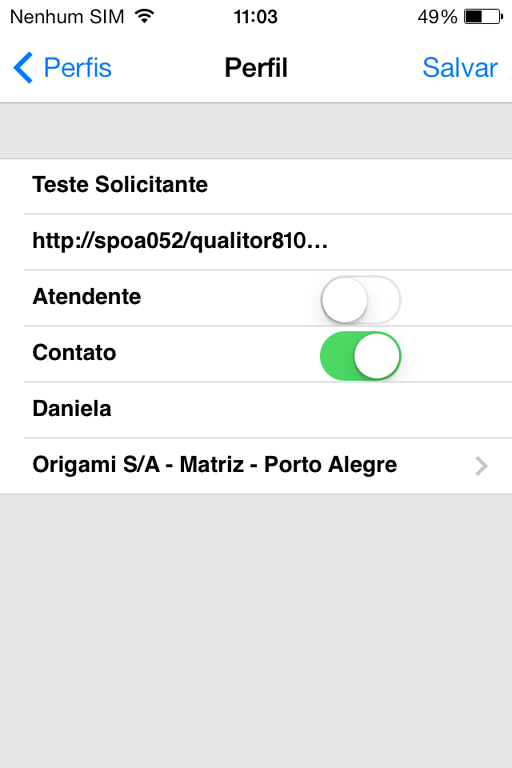Tap the Perfil navigation title

(256, 68)
